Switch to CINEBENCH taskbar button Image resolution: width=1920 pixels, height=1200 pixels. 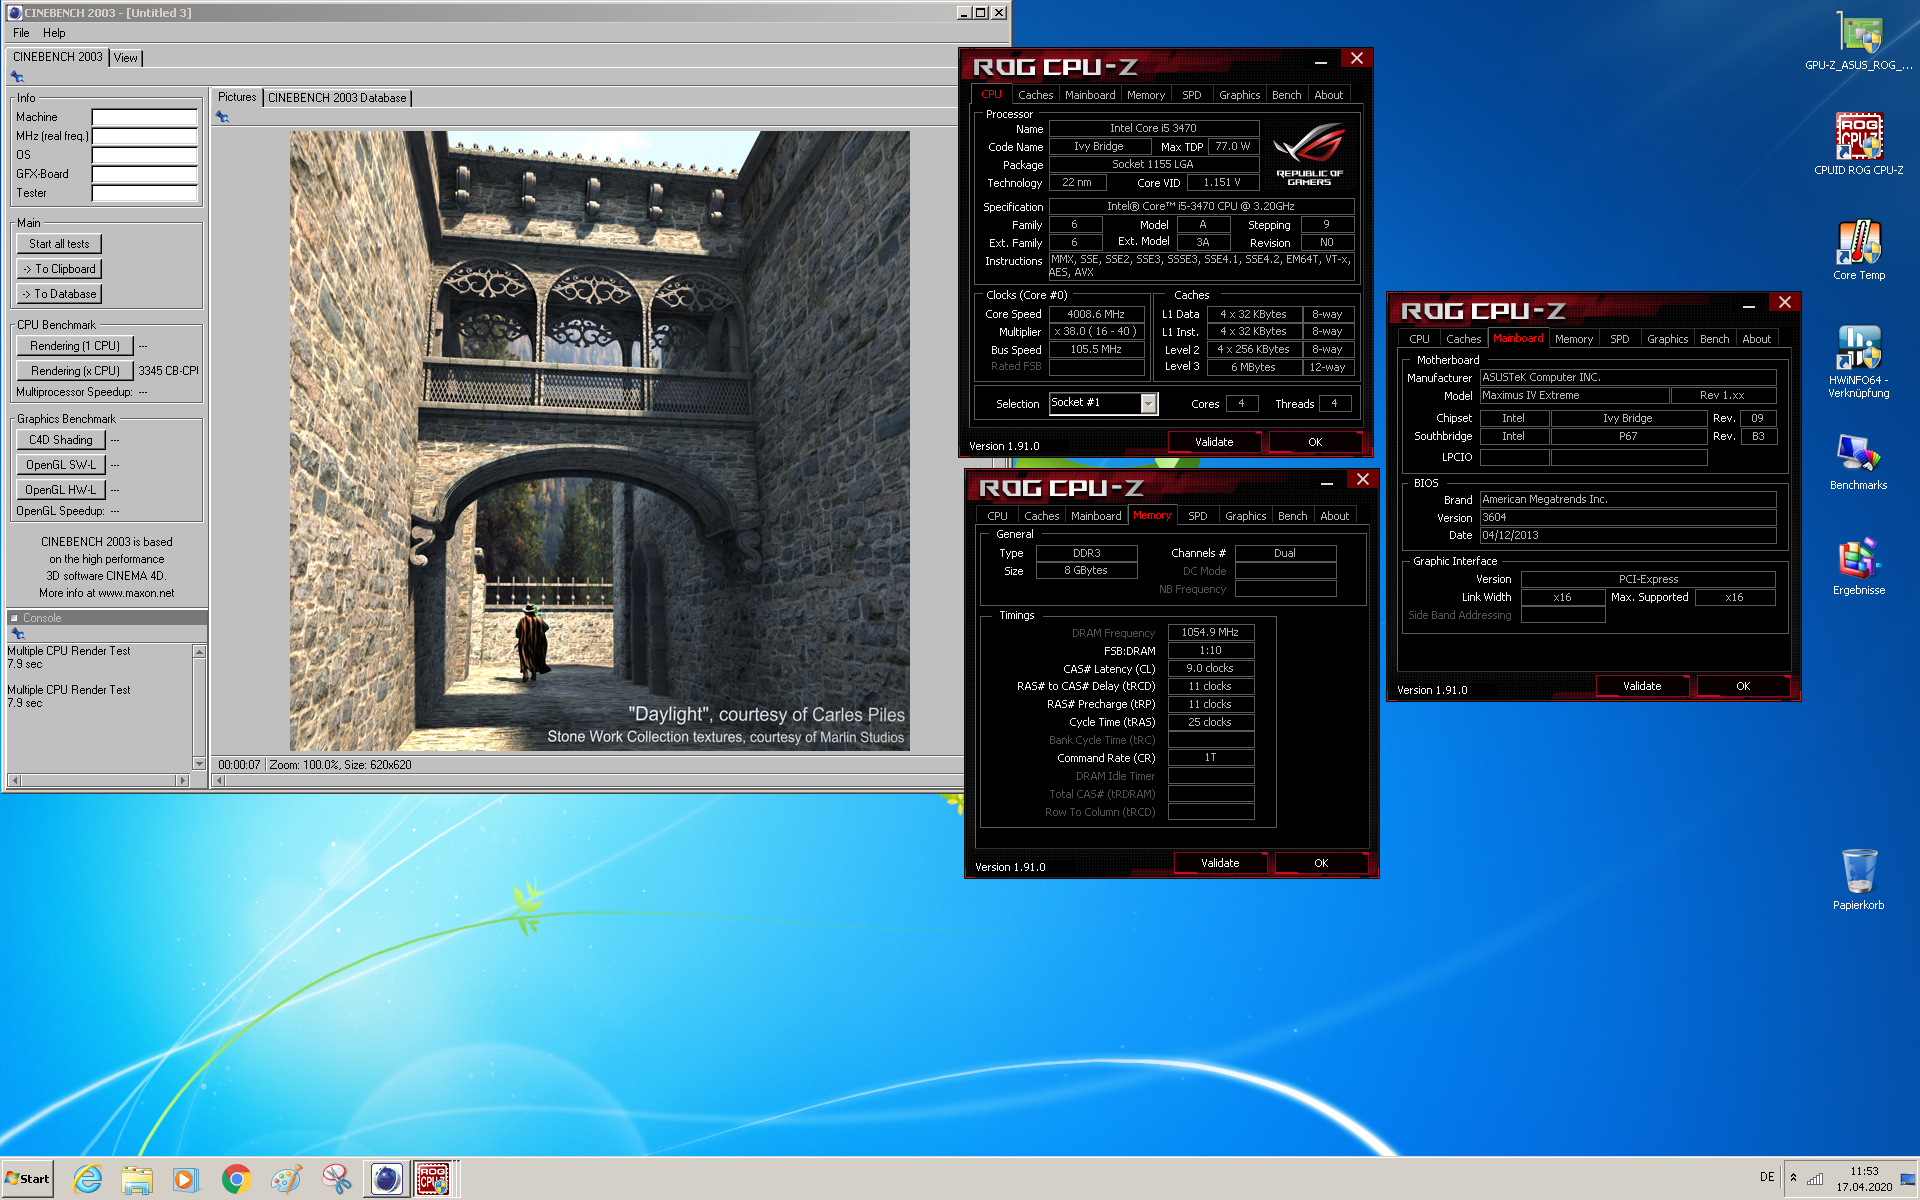click(386, 1179)
